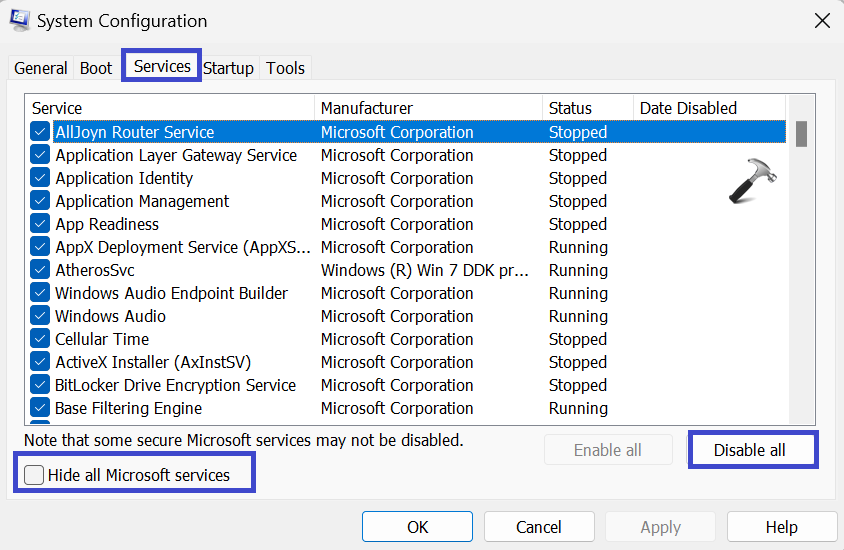Open the Boot tab
Image resolution: width=844 pixels, height=550 pixels.
[x=96, y=68]
